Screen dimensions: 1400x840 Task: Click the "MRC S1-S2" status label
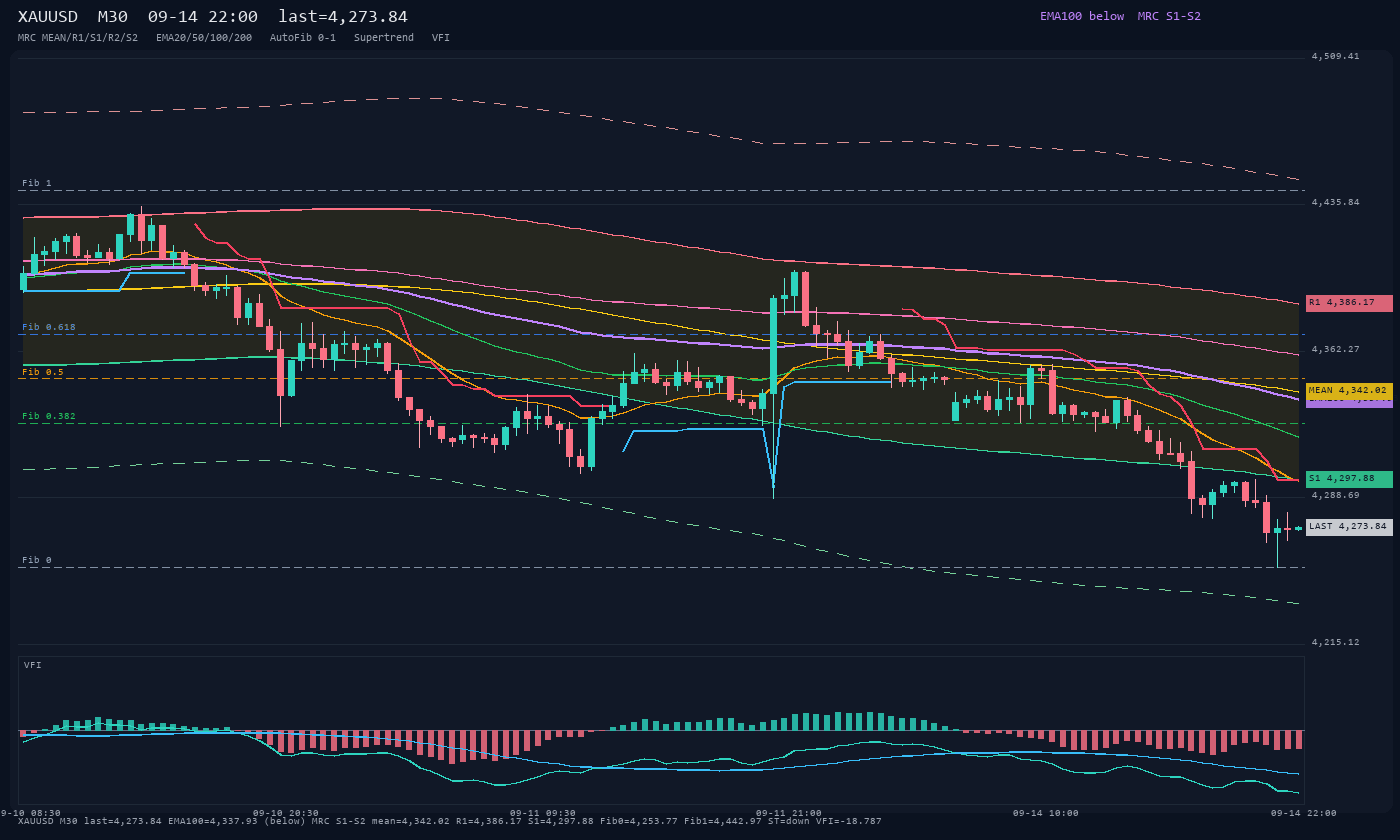coord(1169,16)
